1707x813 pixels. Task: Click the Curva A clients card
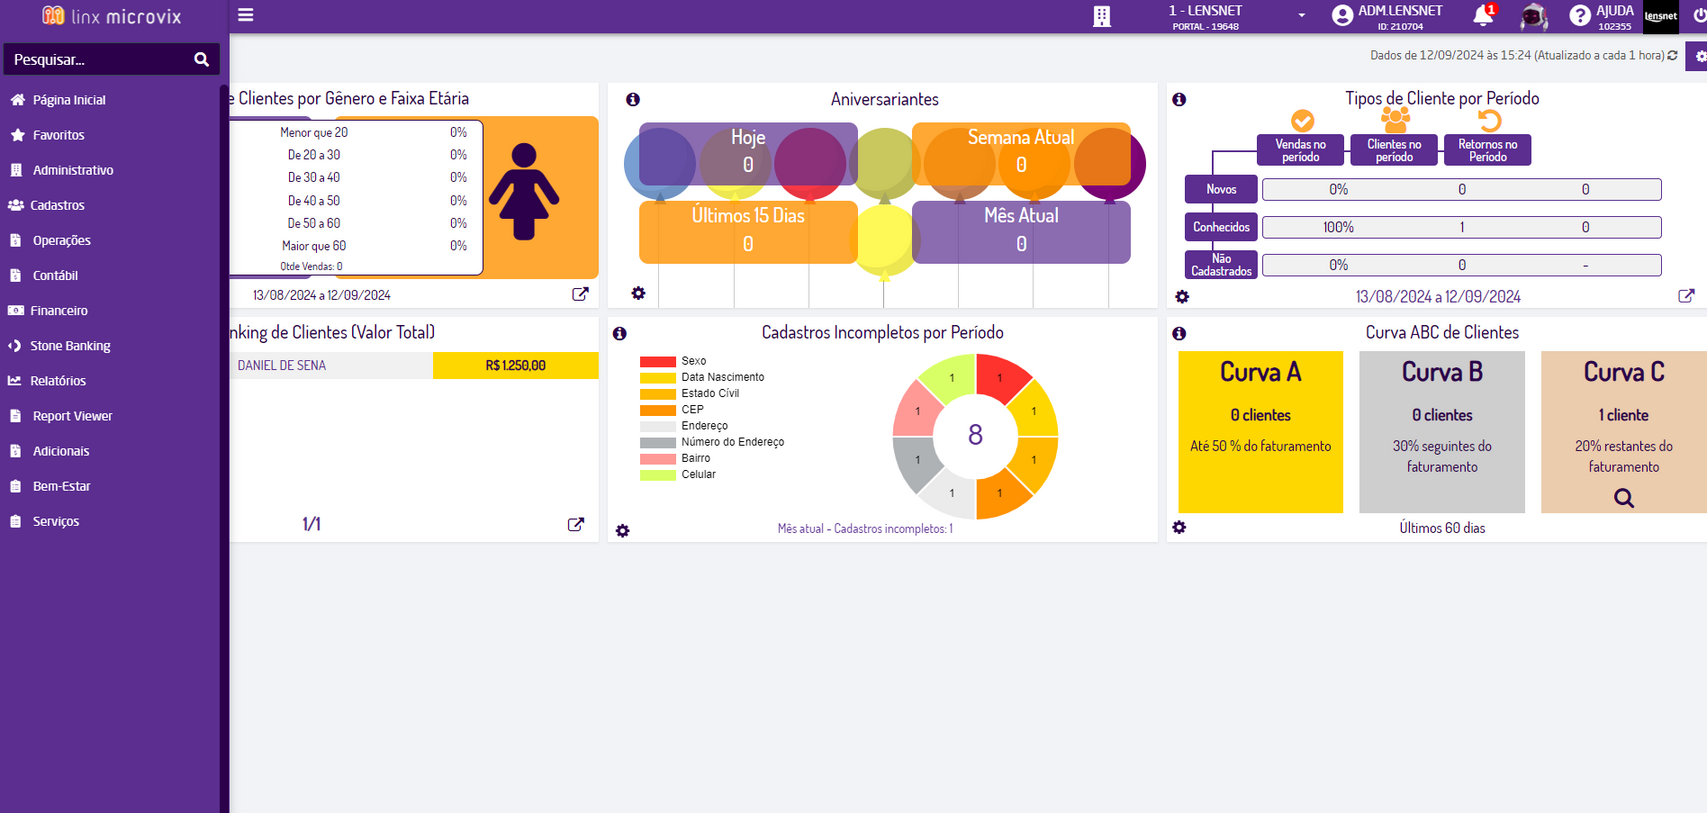click(x=1260, y=431)
